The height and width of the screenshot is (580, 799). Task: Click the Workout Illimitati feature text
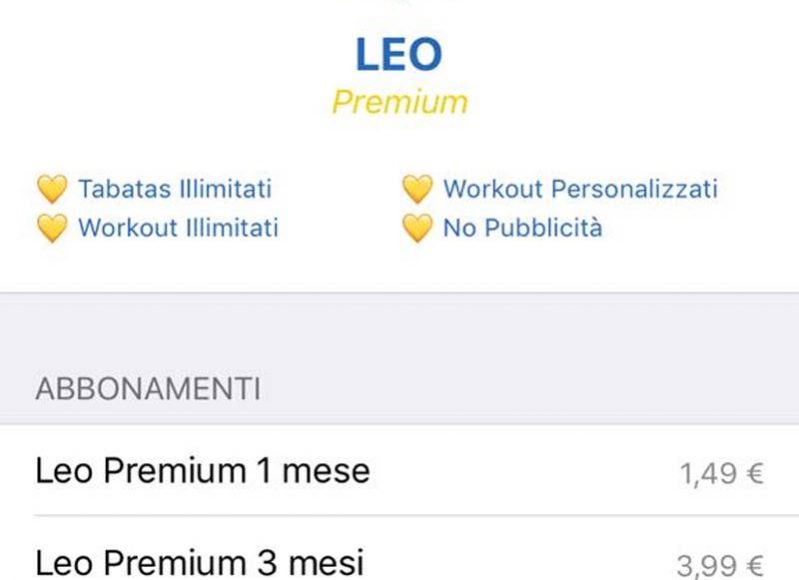click(178, 227)
